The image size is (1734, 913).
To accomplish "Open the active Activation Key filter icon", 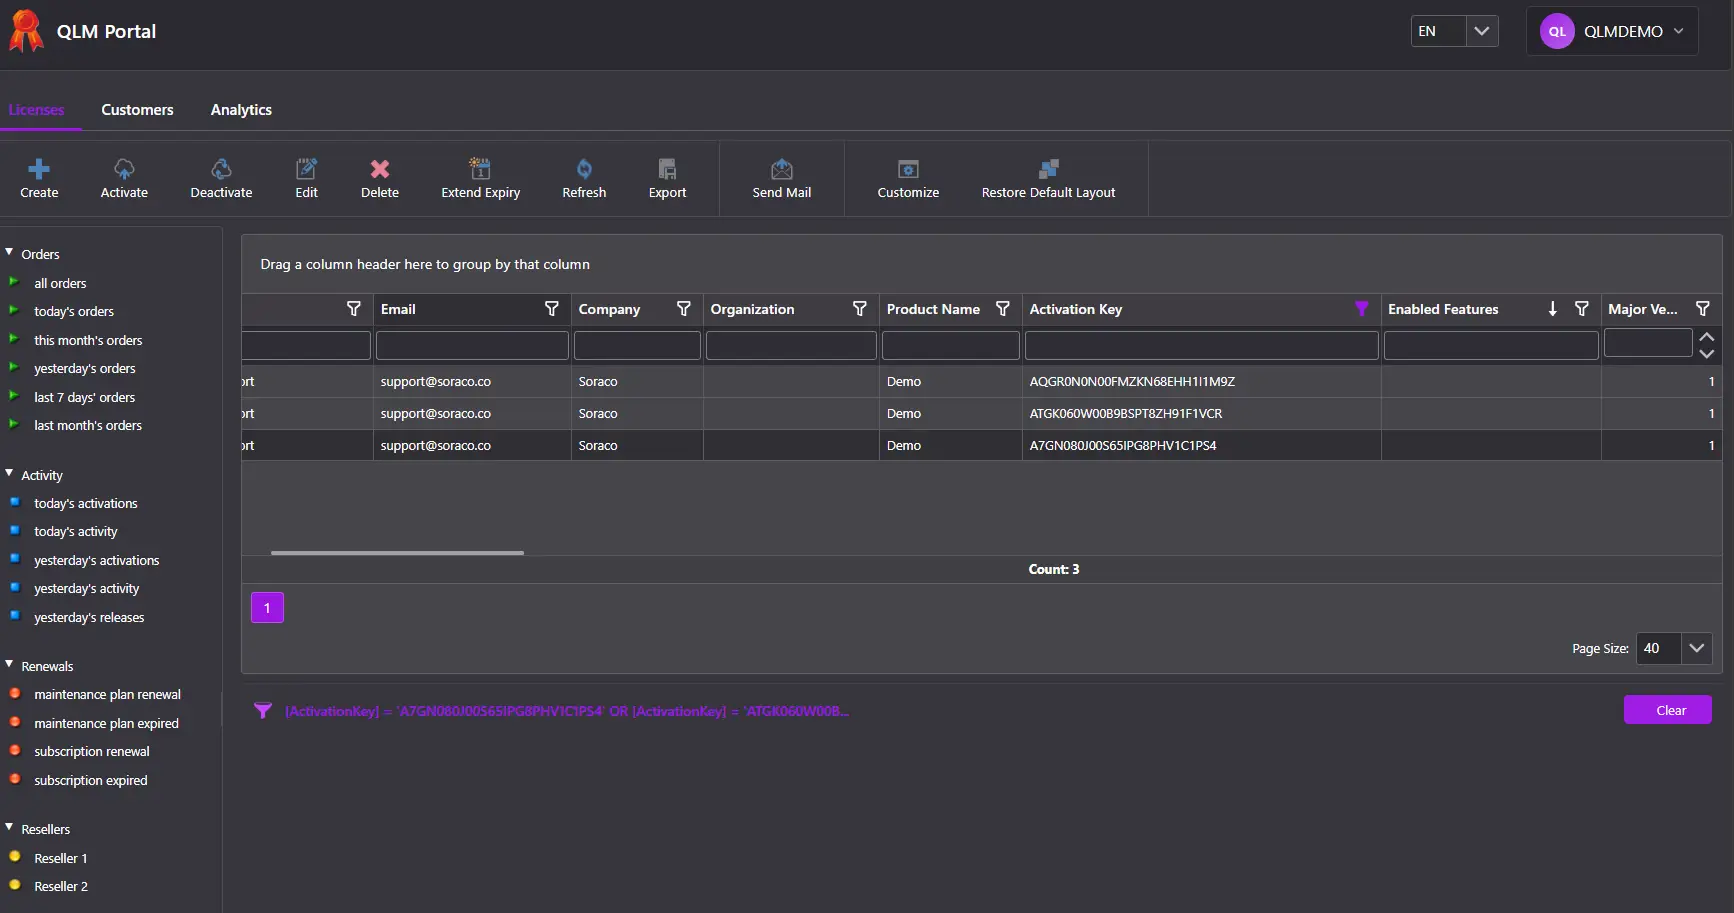I will (x=1362, y=309).
